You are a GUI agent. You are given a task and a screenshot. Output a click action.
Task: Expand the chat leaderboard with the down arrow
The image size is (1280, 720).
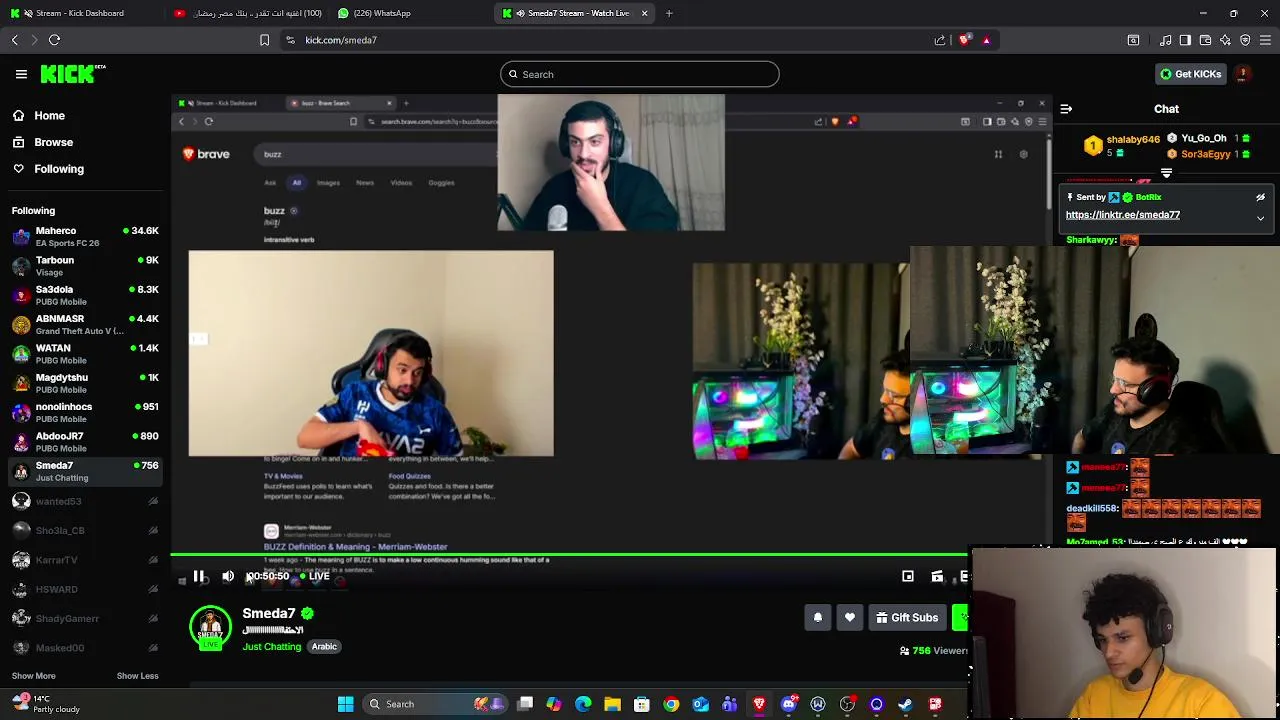1166,173
